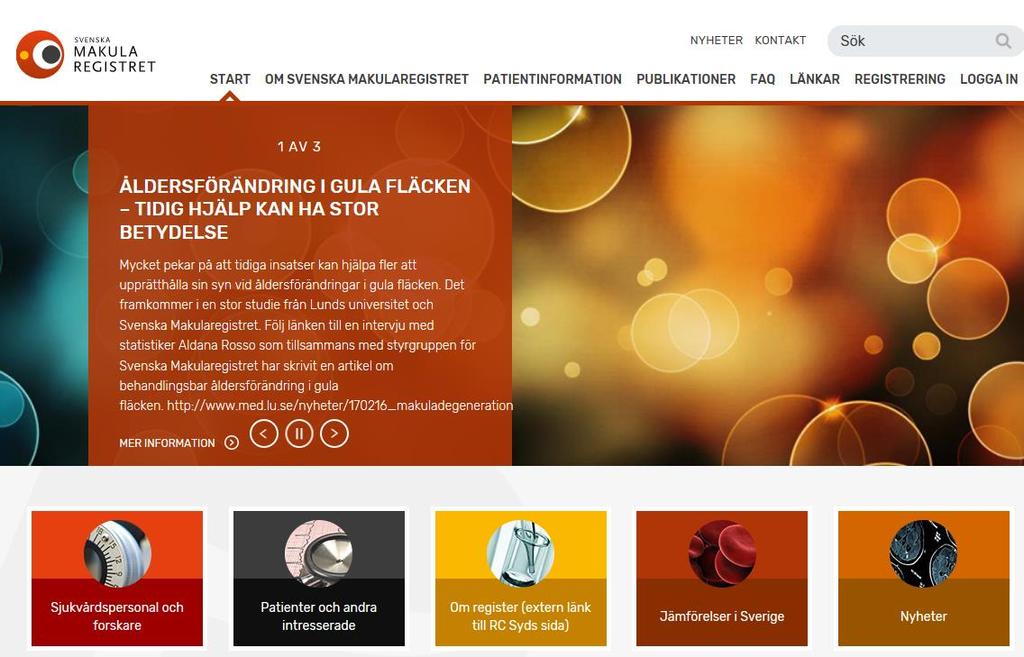The image size is (1024, 657).
Task: Select the blood cells Jämförelser i Sverige tile
Action: coord(722,553)
